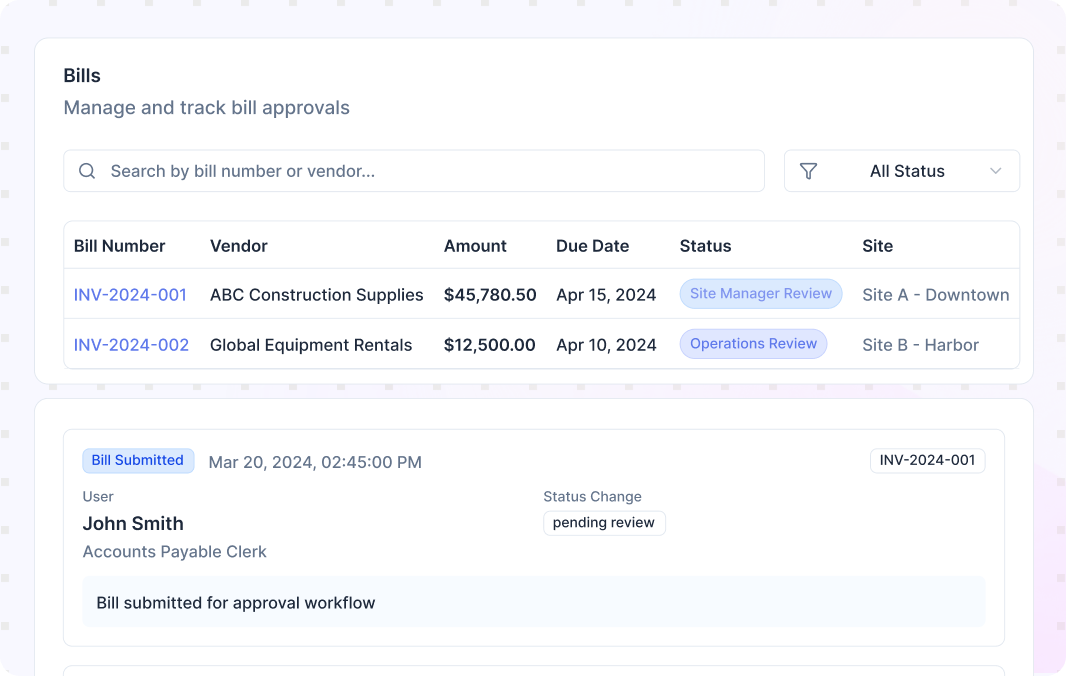The image size is (1066, 676).
Task: Click the Bills heading
Action: tap(82, 75)
